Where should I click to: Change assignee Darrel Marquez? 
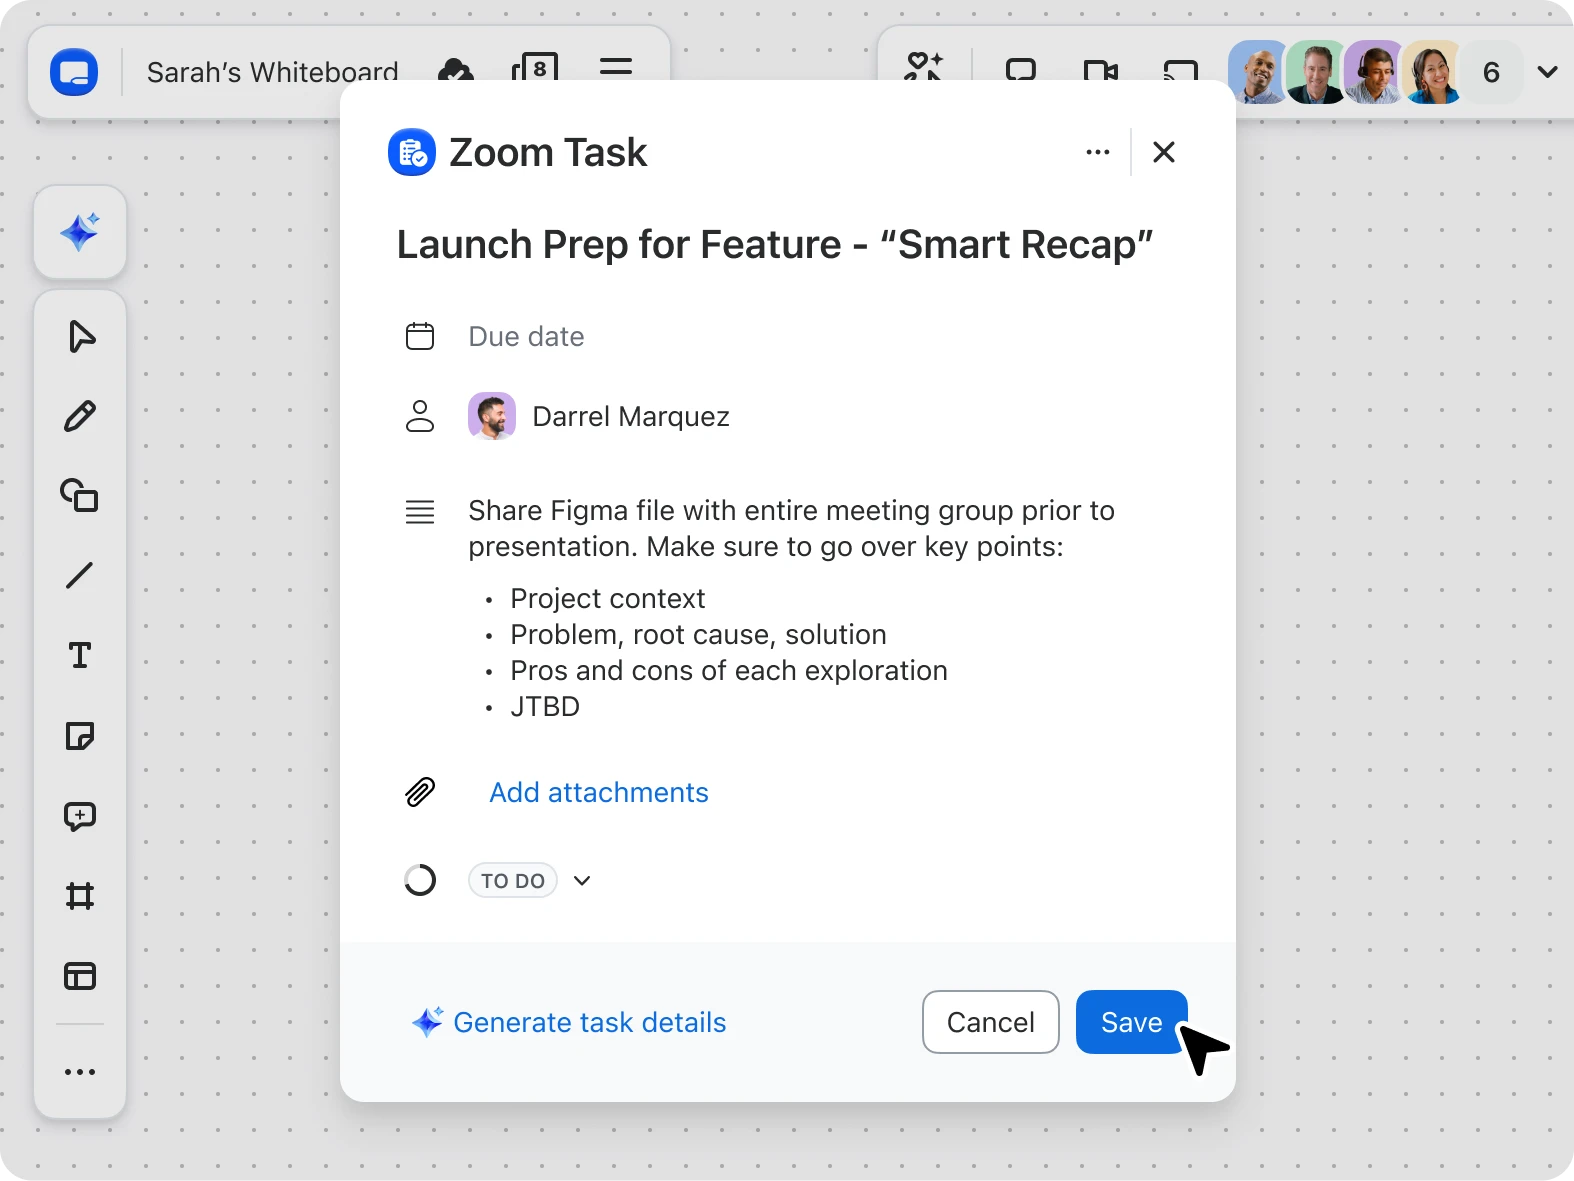click(x=631, y=416)
